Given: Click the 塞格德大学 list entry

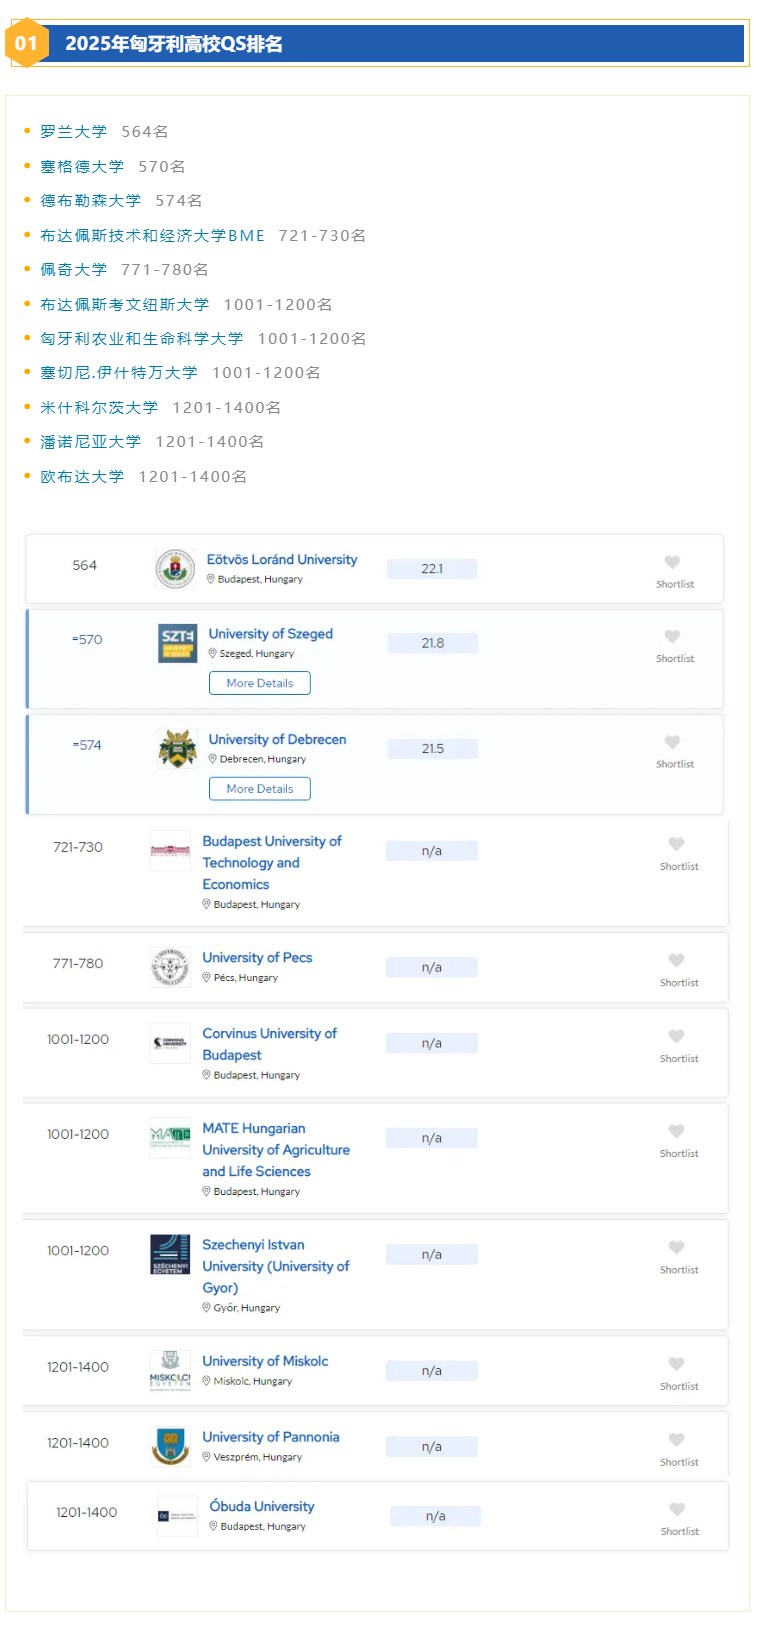Looking at the screenshot, I should click(82, 167).
